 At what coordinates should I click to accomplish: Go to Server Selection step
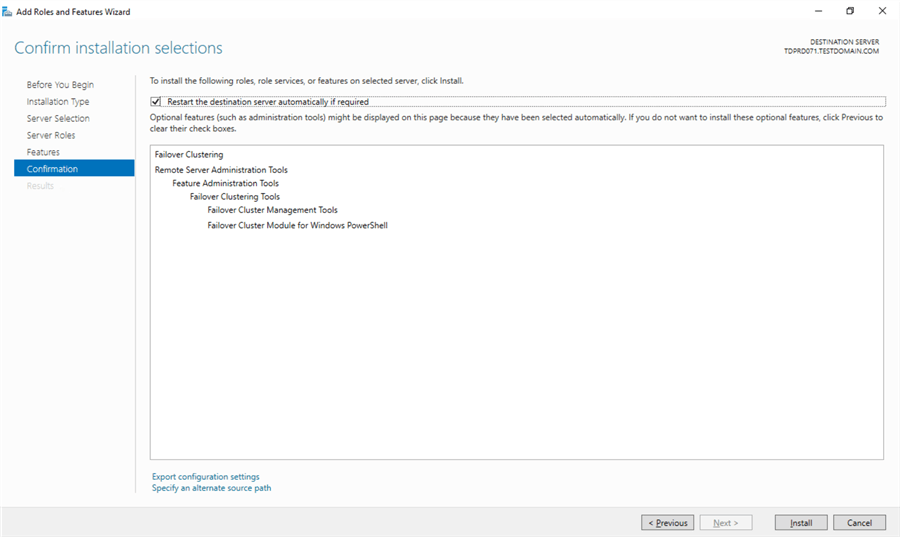click(58, 118)
